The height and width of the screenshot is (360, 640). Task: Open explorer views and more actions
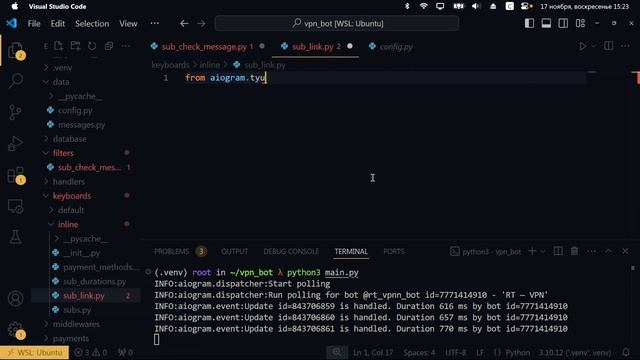click(126, 46)
